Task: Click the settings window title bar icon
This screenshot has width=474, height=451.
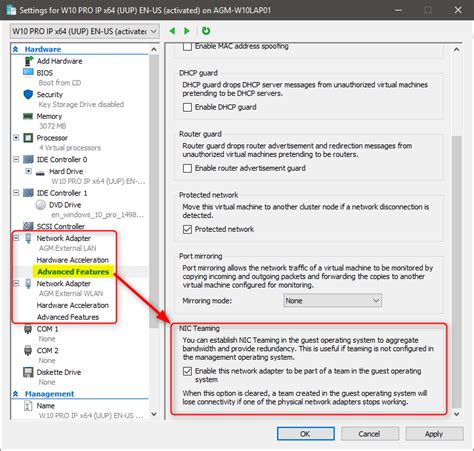Action: 11,10
